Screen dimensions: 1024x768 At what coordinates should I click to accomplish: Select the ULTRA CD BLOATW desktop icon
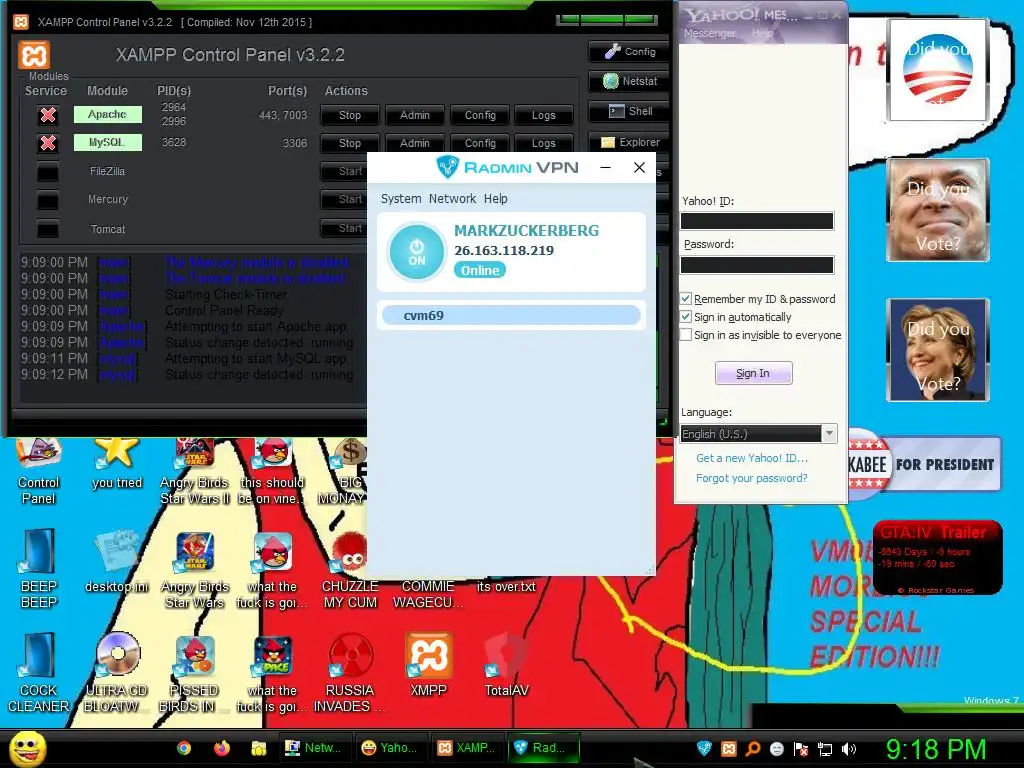117,673
